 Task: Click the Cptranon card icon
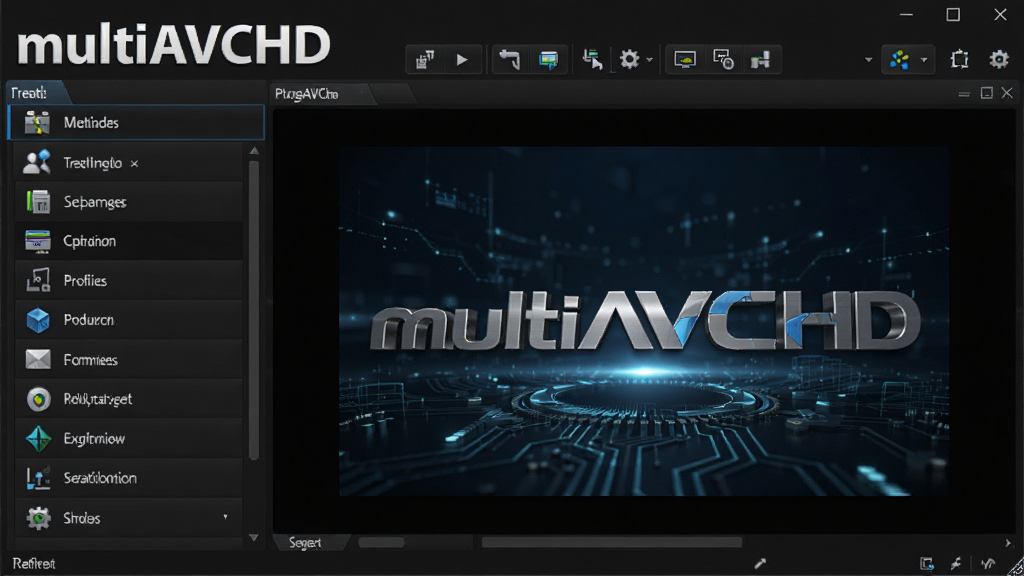[x=38, y=241]
